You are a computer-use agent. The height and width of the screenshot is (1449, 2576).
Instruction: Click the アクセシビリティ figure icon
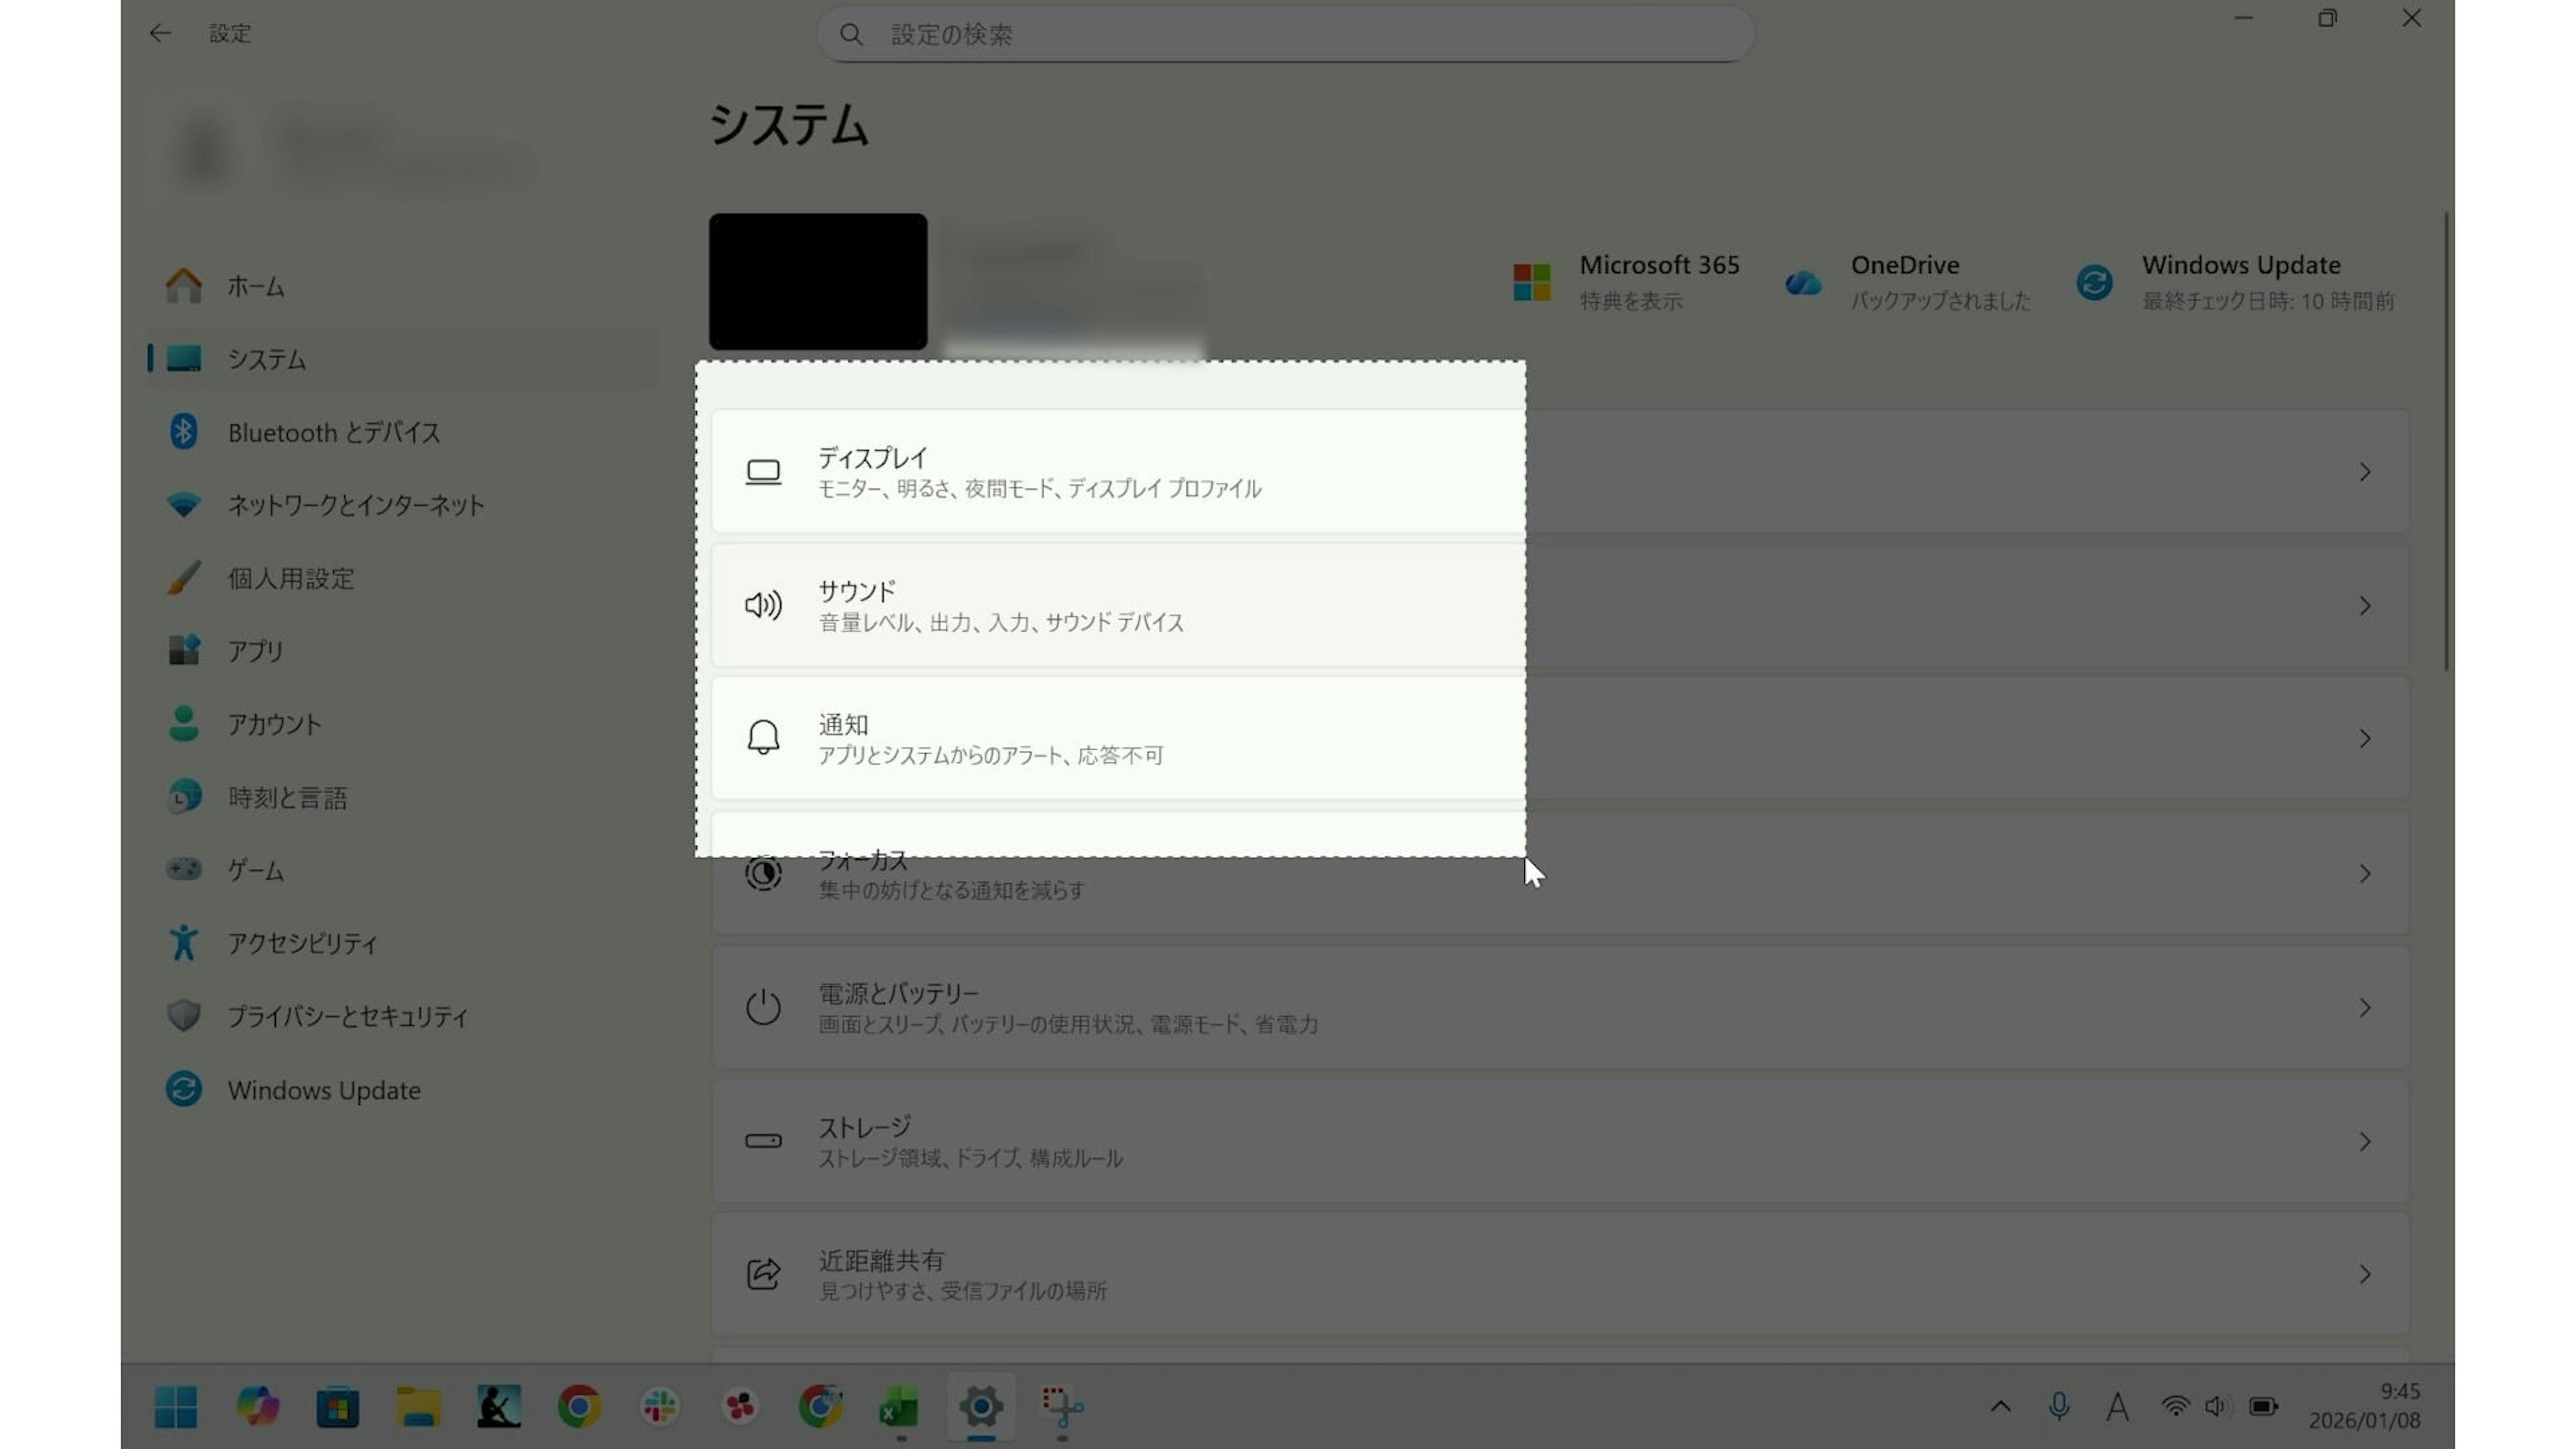coord(183,943)
